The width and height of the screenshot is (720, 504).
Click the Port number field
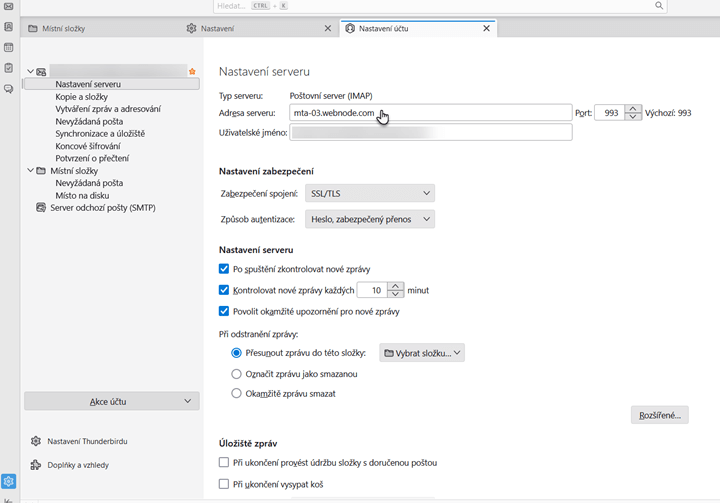coord(610,113)
